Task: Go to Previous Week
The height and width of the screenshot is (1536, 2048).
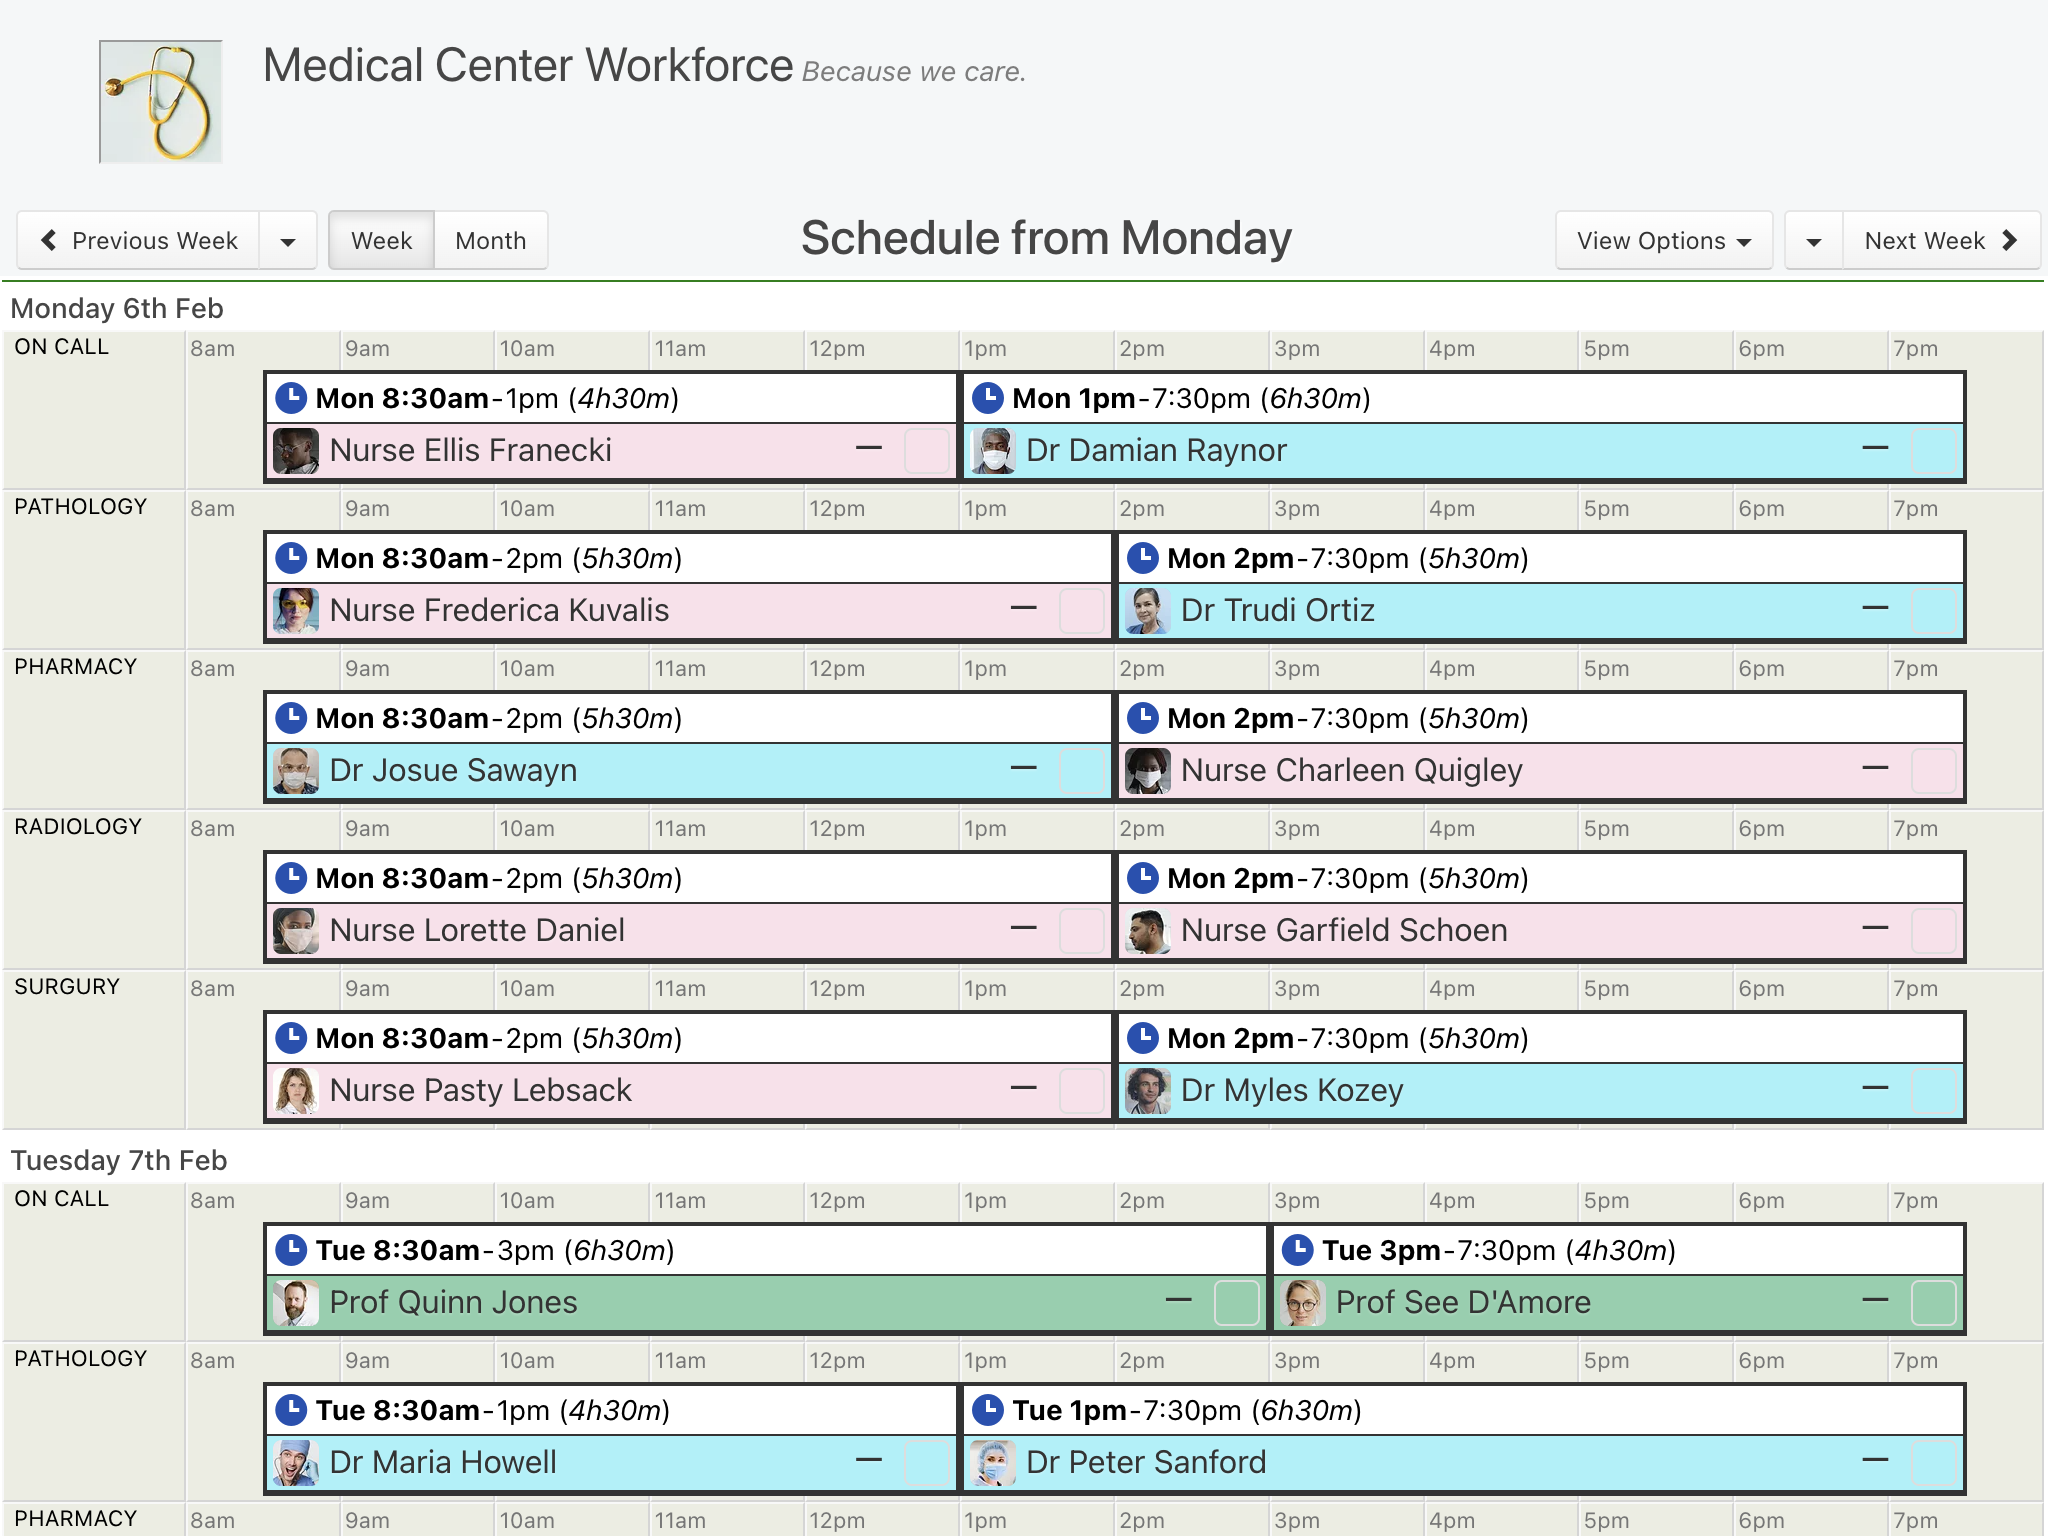Action: click(139, 241)
